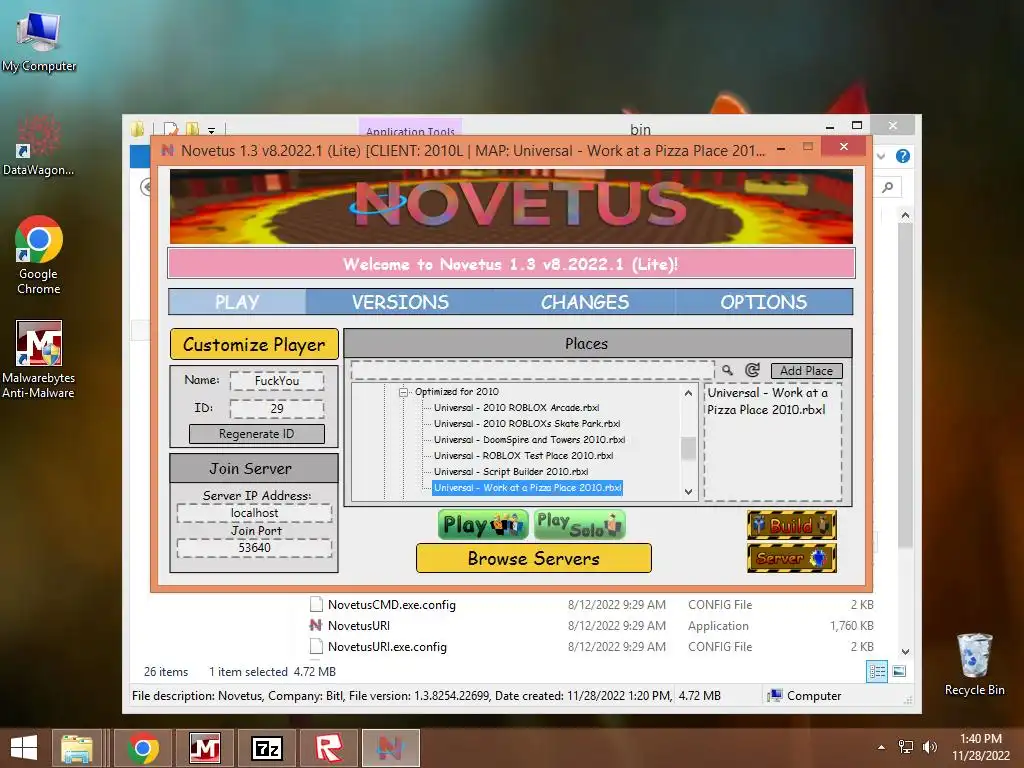
Task: Click the Join Port field
Action: [x=255, y=548]
